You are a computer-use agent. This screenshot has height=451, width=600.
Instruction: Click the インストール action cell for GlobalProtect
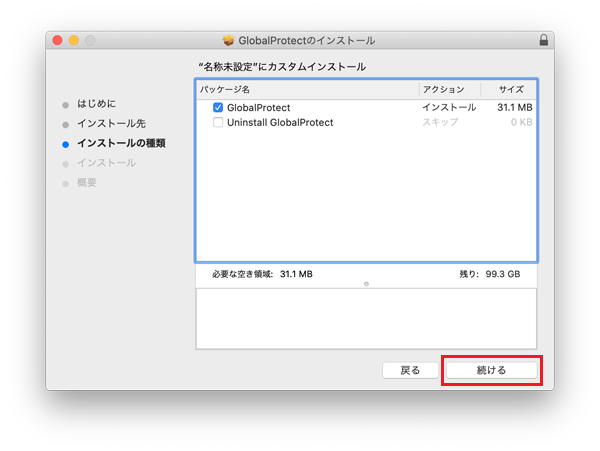[448, 107]
